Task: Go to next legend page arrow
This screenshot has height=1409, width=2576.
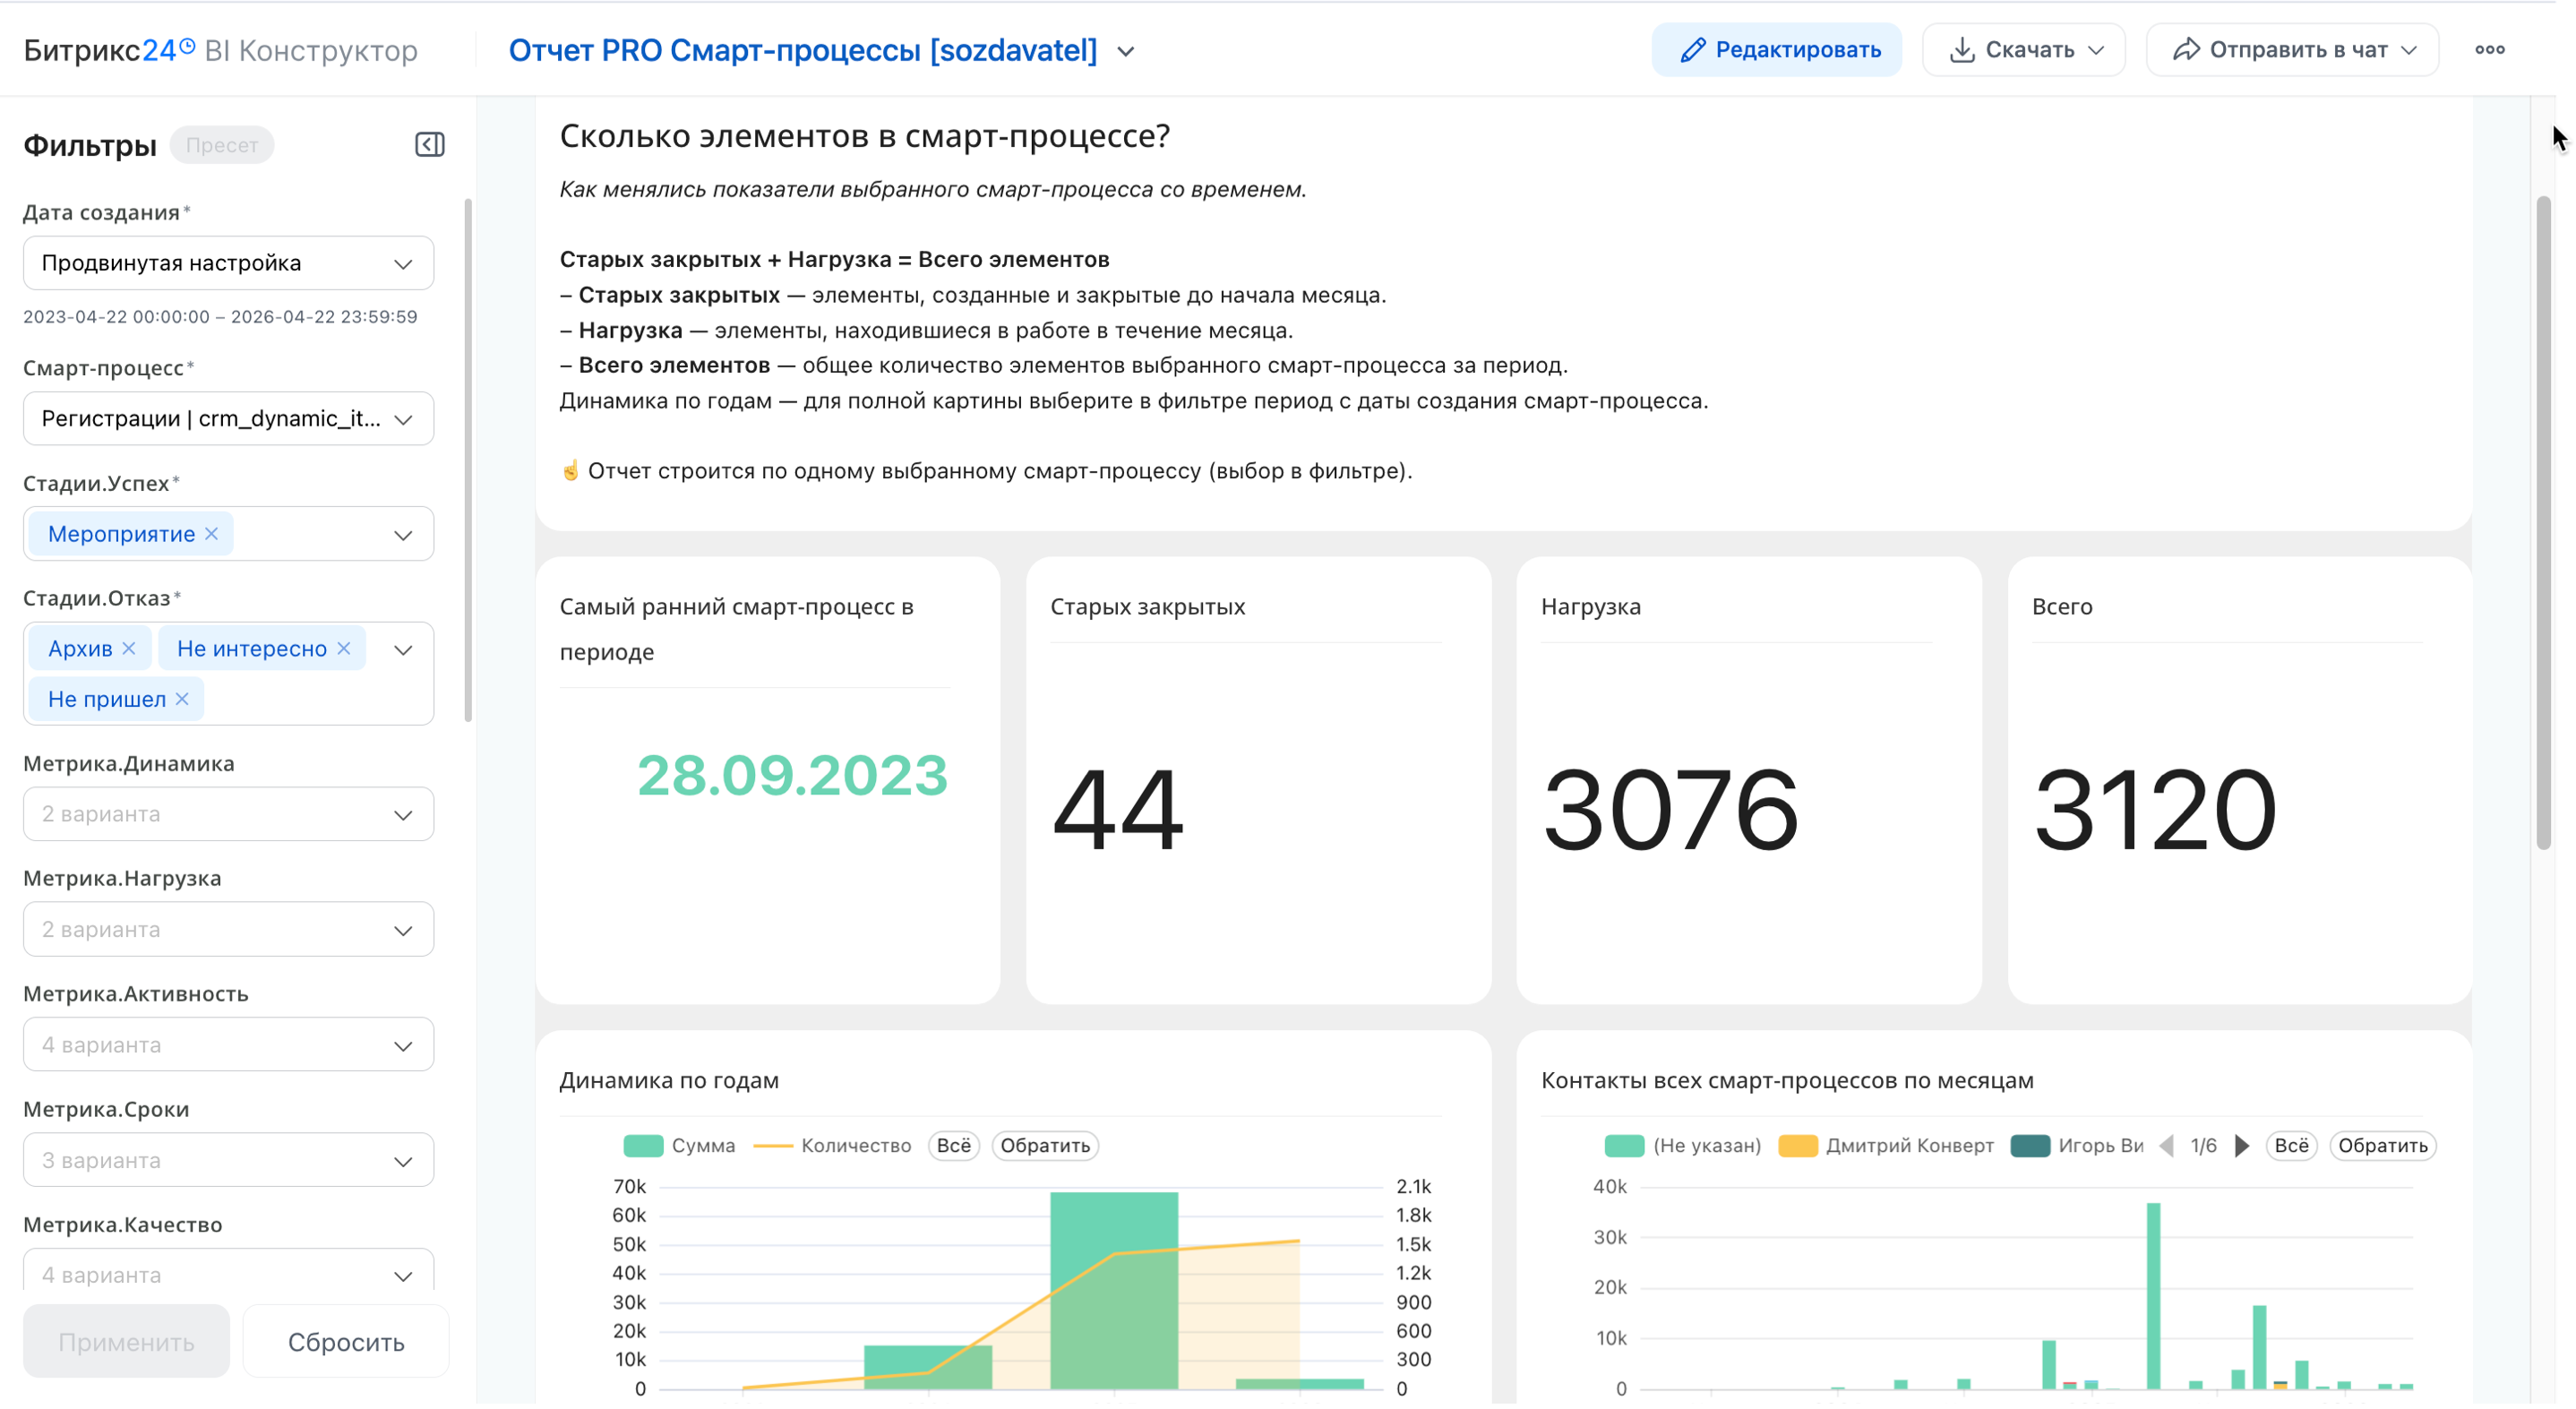Action: [x=2242, y=1146]
